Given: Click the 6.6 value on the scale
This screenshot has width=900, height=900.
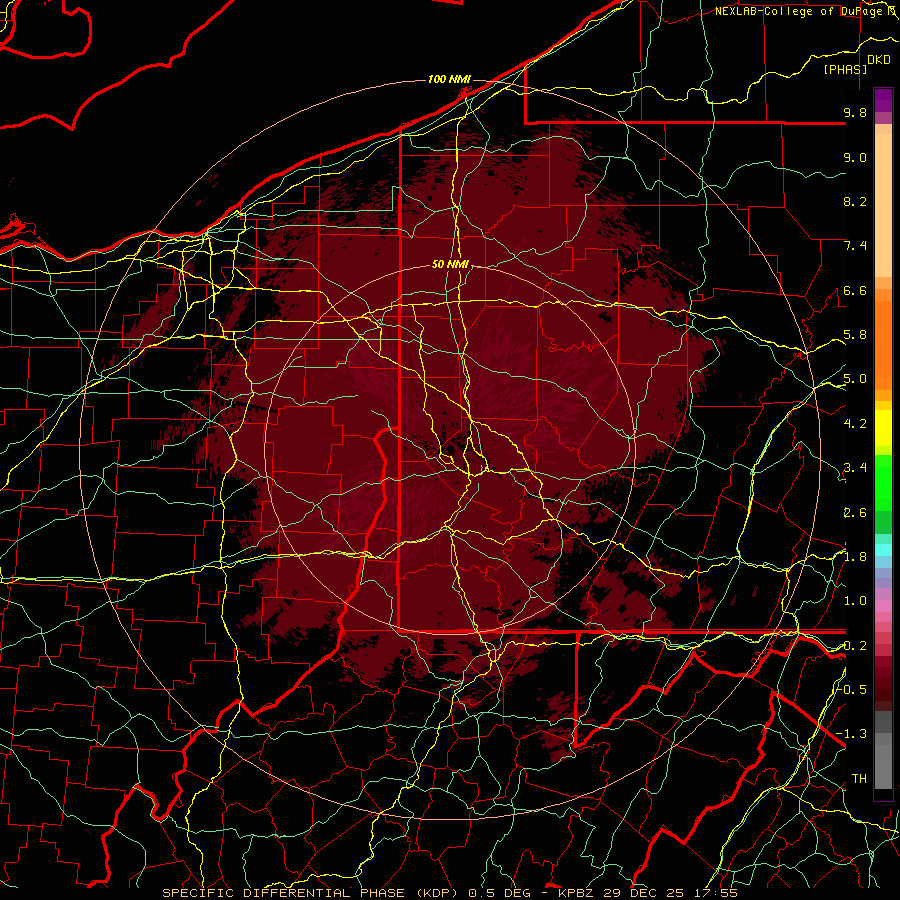Looking at the screenshot, I should tap(855, 290).
